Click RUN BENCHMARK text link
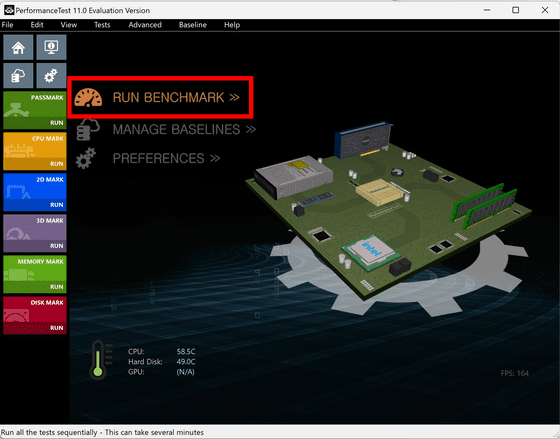The image size is (560, 439). click(176, 98)
